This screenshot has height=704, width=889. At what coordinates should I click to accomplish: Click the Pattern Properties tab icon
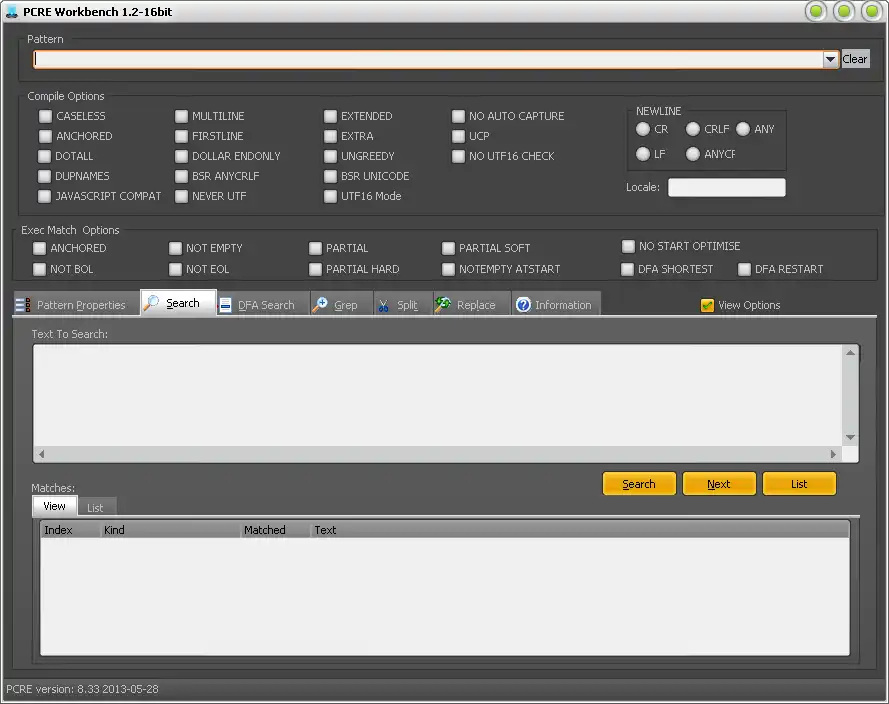click(23, 305)
